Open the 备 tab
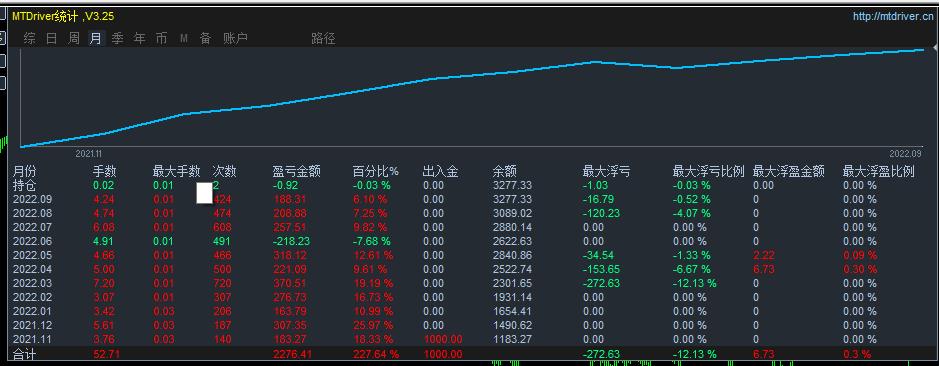The height and width of the screenshot is (366, 939). click(205, 39)
